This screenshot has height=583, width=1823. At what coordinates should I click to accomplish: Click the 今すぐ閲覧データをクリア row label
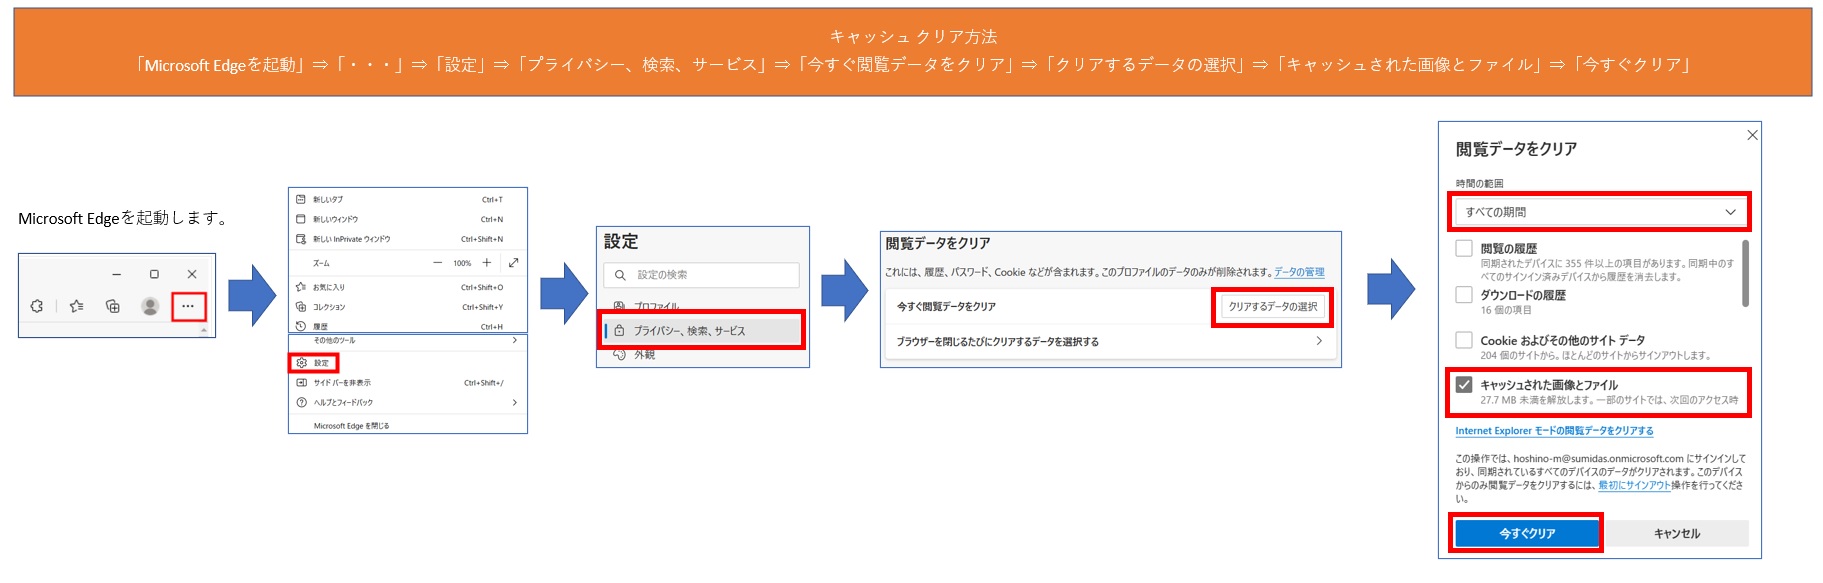[x=946, y=307]
